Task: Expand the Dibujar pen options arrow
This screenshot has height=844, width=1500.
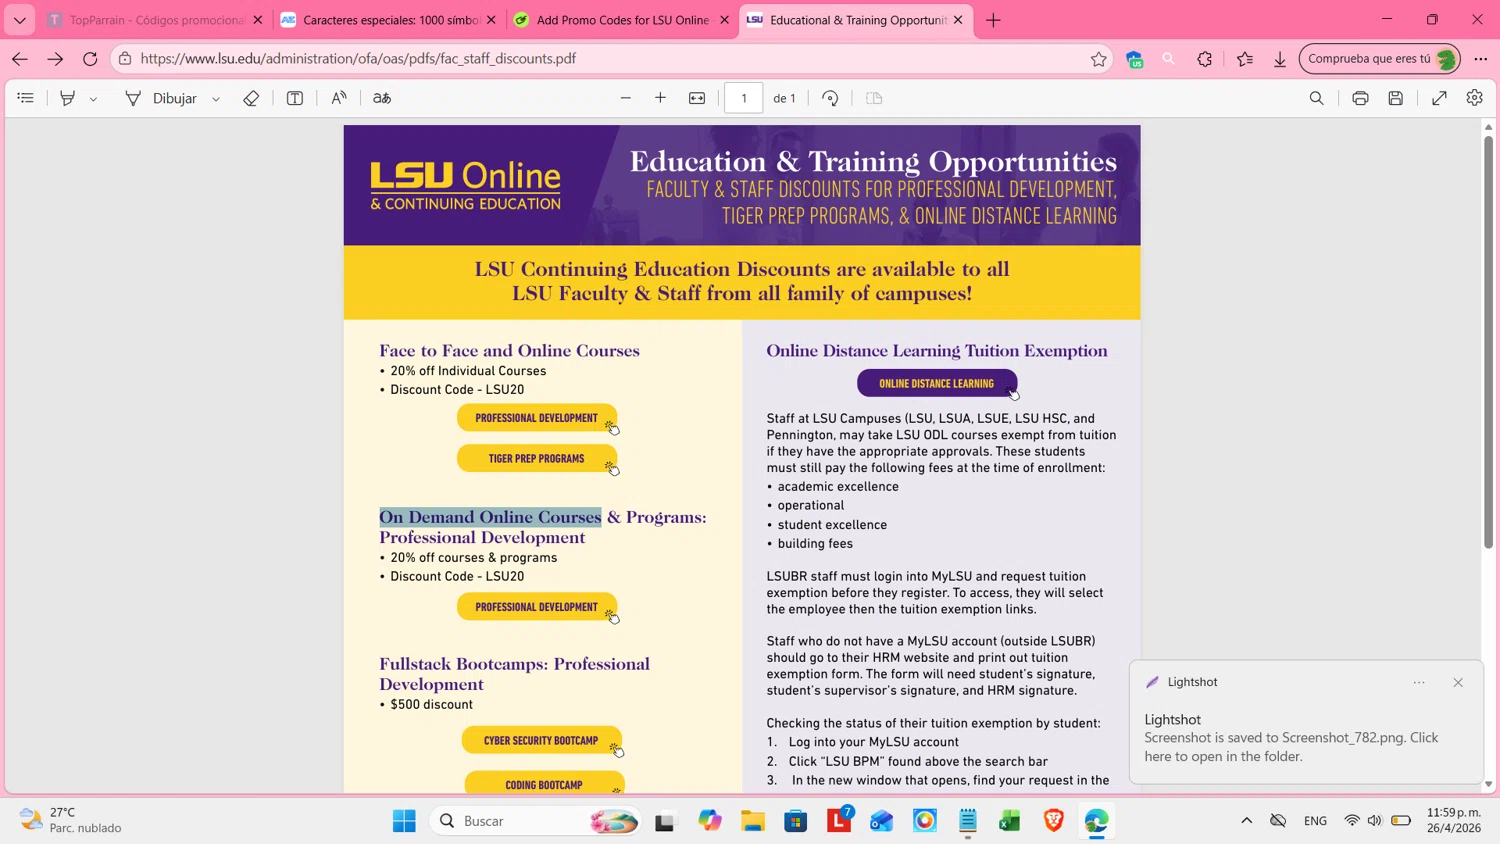Action: tap(216, 99)
